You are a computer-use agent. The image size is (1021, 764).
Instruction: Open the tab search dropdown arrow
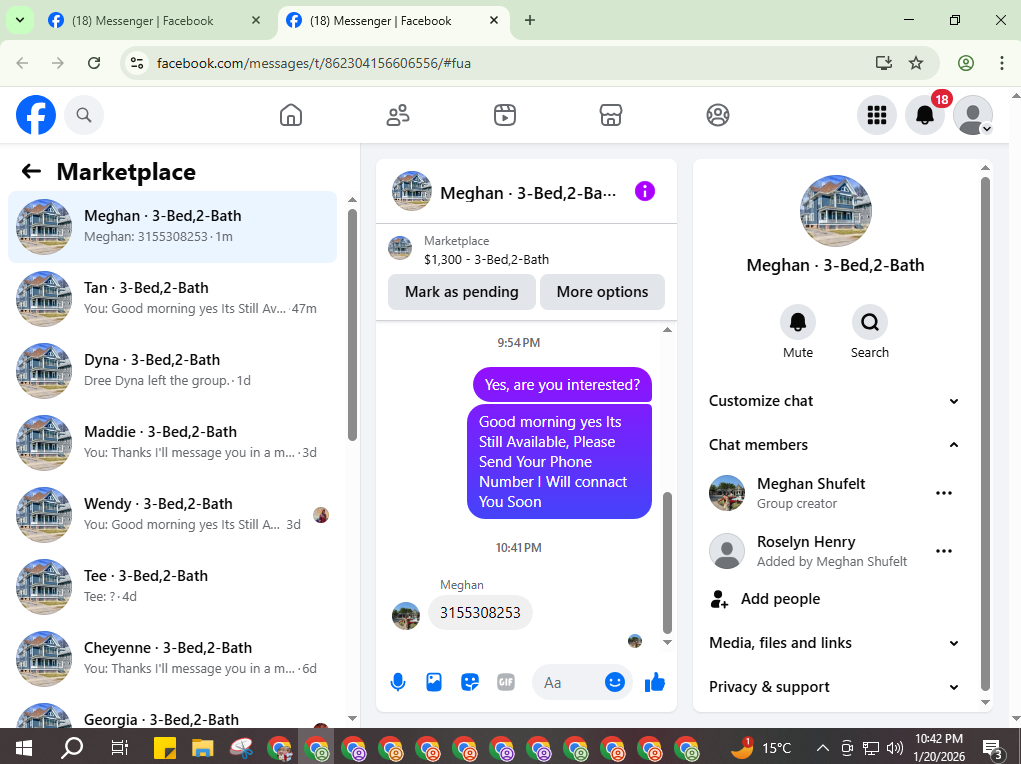tap(20, 21)
